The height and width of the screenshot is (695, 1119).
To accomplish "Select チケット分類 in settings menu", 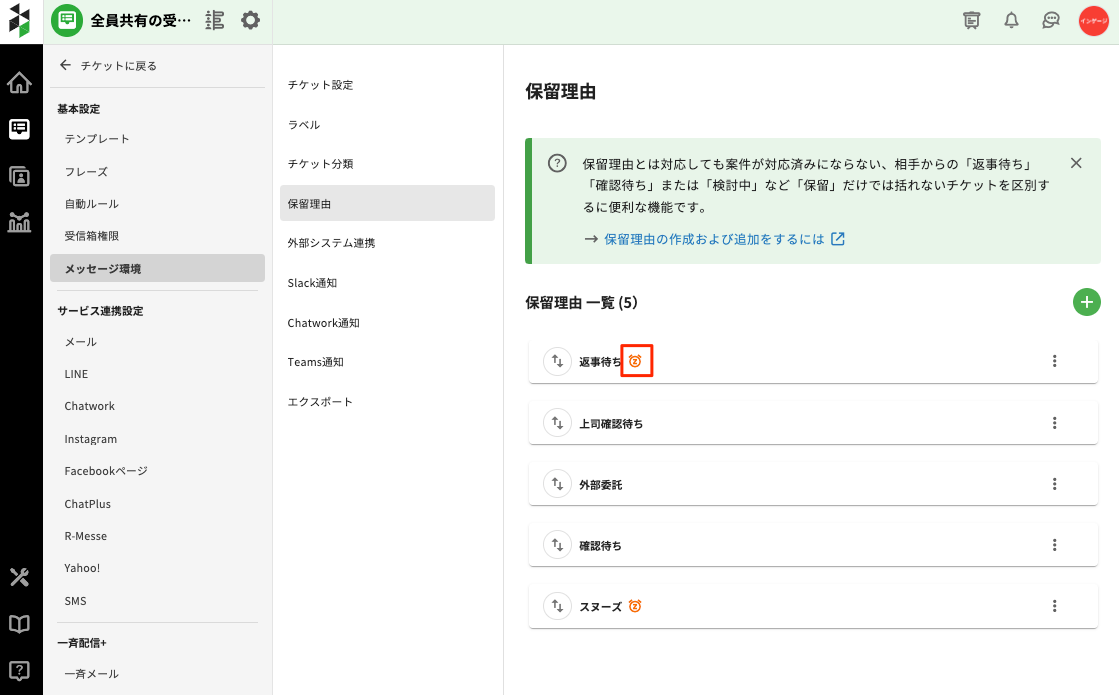I will [320, 164].
